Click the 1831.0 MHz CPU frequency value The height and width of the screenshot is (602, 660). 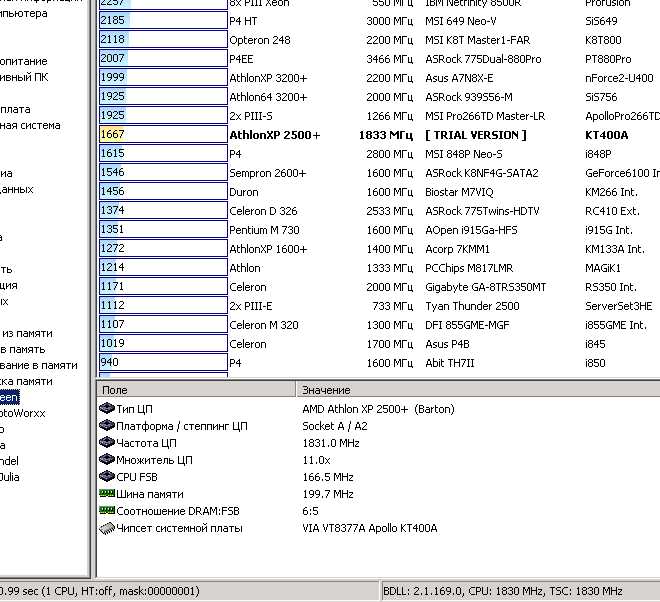click(331, 443)
